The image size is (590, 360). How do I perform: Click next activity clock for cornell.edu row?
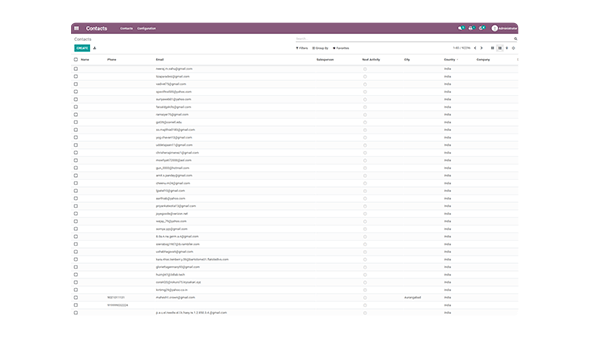tap(365, 122)
